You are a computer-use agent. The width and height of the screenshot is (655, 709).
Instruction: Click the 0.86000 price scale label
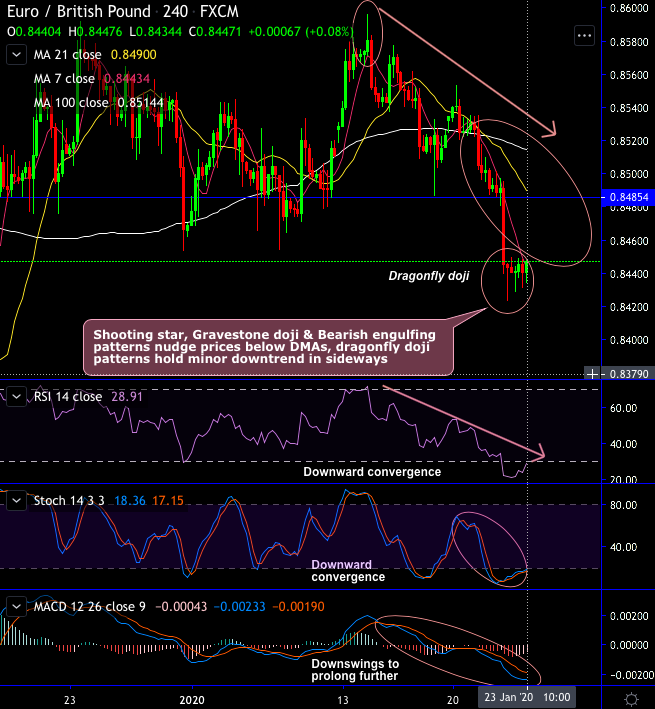(629, 8)
